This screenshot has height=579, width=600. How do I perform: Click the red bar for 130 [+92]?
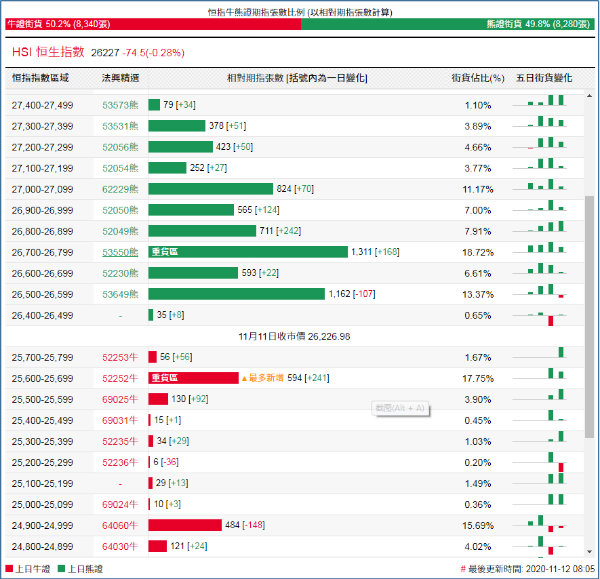pyautogui.click(x=158, y=399)
